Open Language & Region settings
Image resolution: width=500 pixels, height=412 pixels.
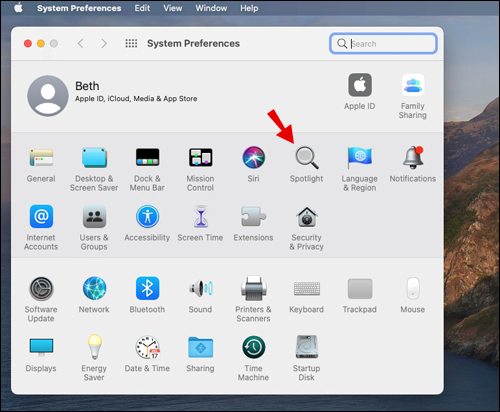click(x=360, y=157)
